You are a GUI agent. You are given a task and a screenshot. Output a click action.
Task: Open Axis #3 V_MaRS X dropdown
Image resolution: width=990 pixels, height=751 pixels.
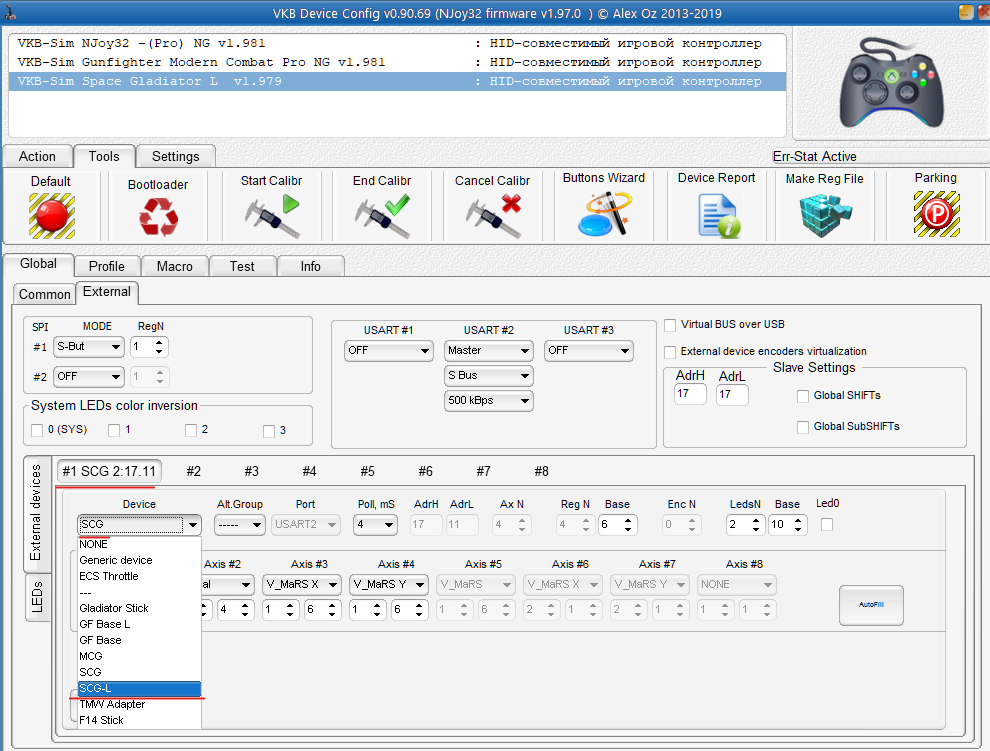302,585
